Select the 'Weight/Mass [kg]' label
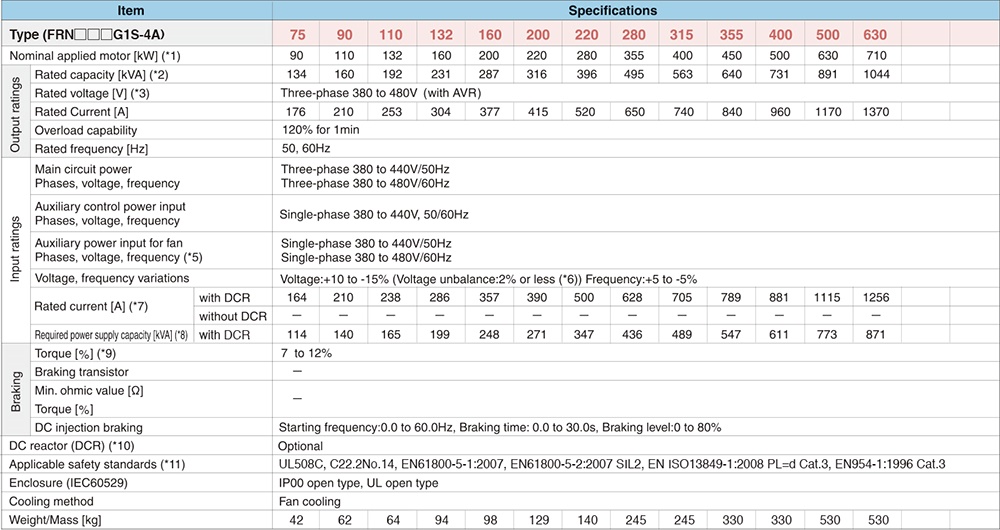Viewport: 1000px width, 530px height. click(54, 520)
